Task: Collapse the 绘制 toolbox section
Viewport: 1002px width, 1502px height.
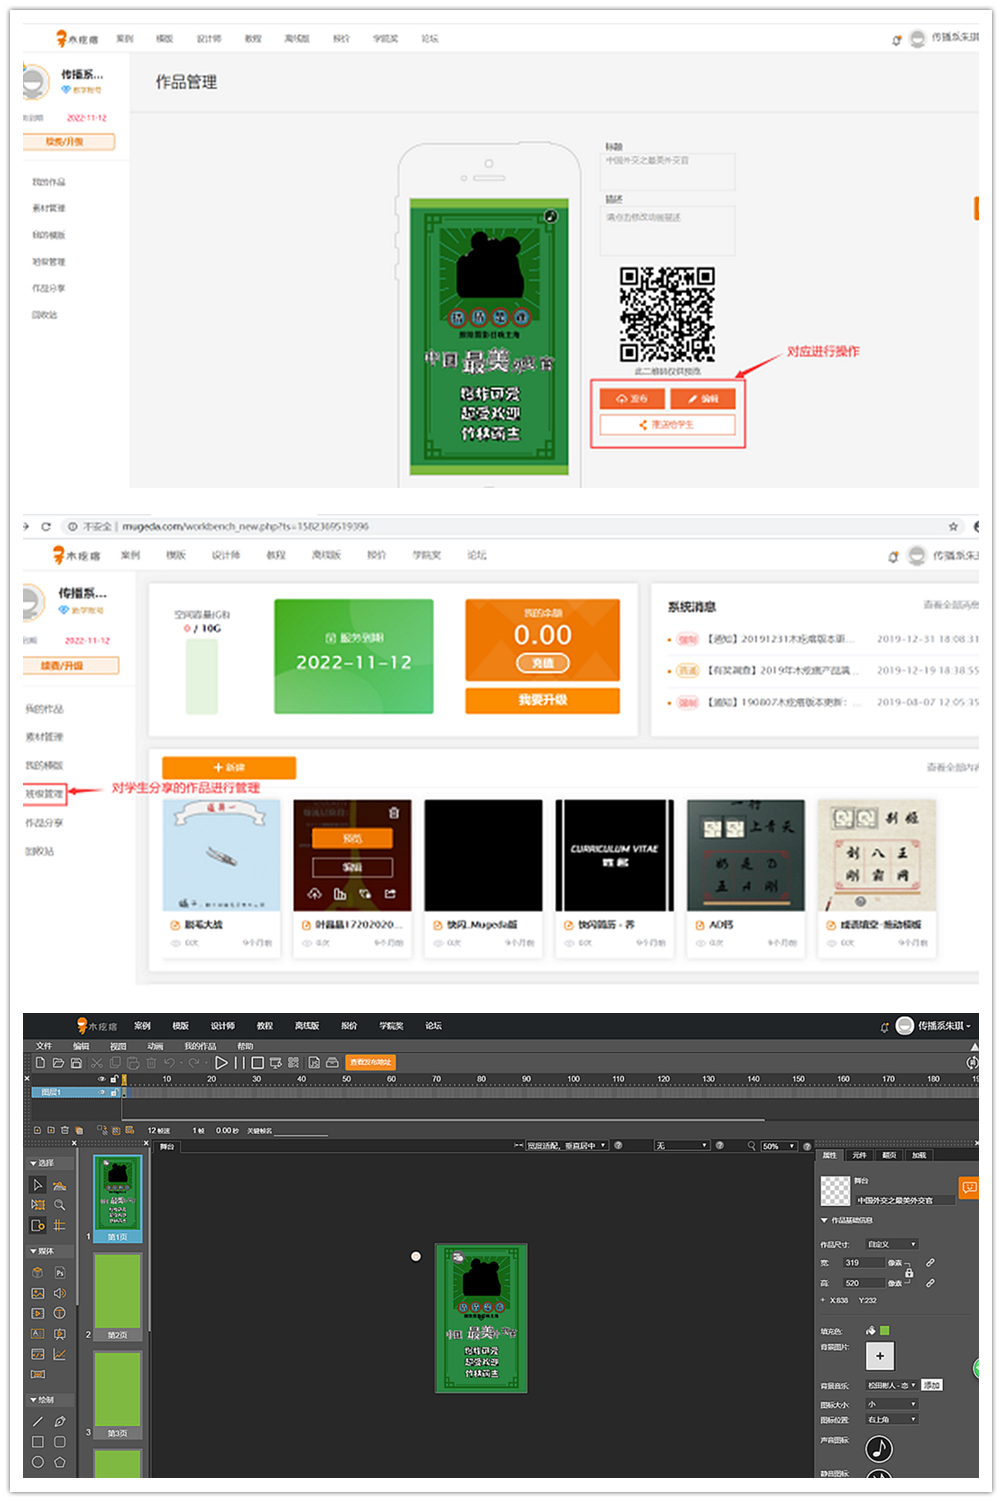Action: click(x=48, y=1399)
